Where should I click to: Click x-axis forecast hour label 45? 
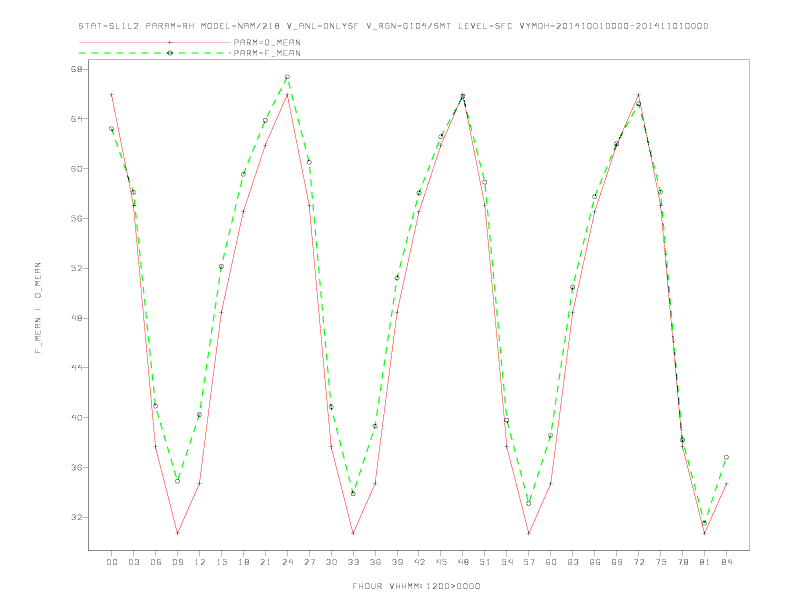(441, 562)
